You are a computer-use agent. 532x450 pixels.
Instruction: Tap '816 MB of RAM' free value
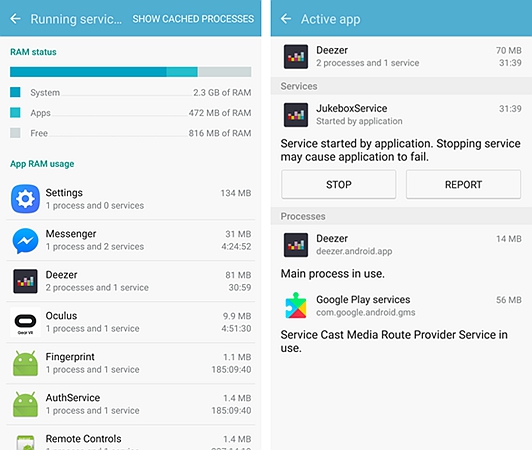pyautogui.click(x=220, y=133)
